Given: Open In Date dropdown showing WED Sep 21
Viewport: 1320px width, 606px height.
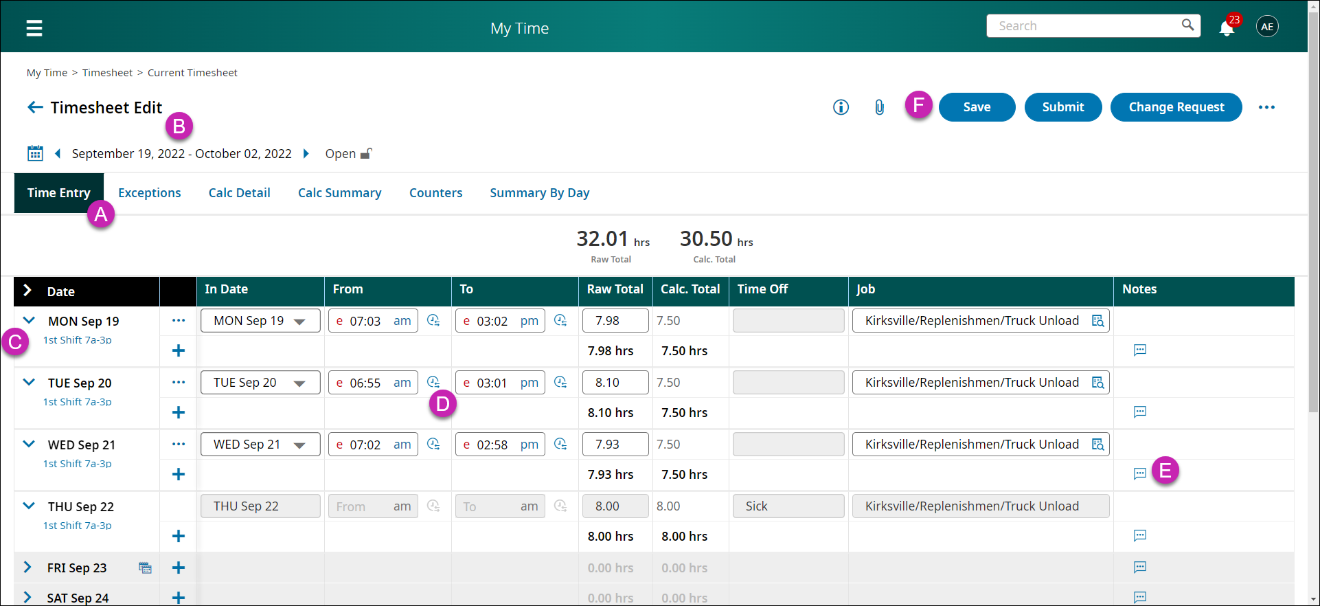Looking at the screenshot, I should (x=261, y=444).
